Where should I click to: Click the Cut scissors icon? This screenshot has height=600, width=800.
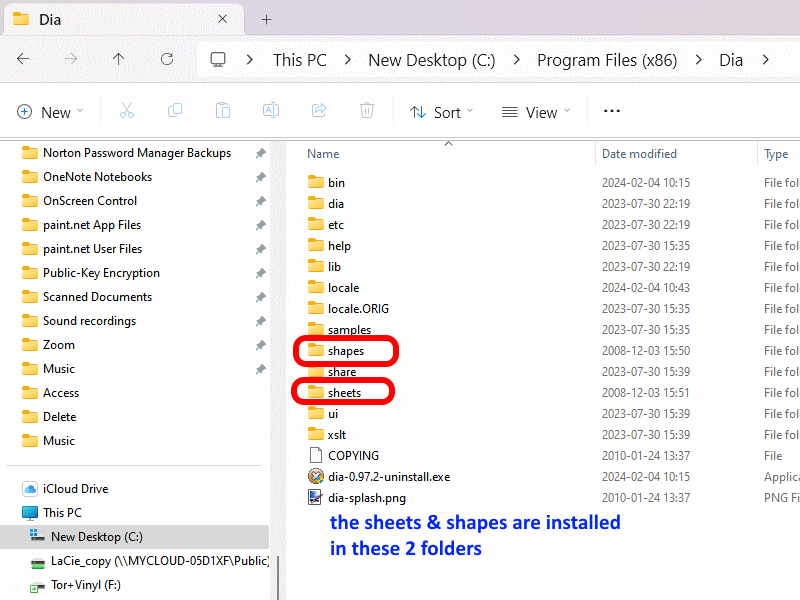(127, 111)
